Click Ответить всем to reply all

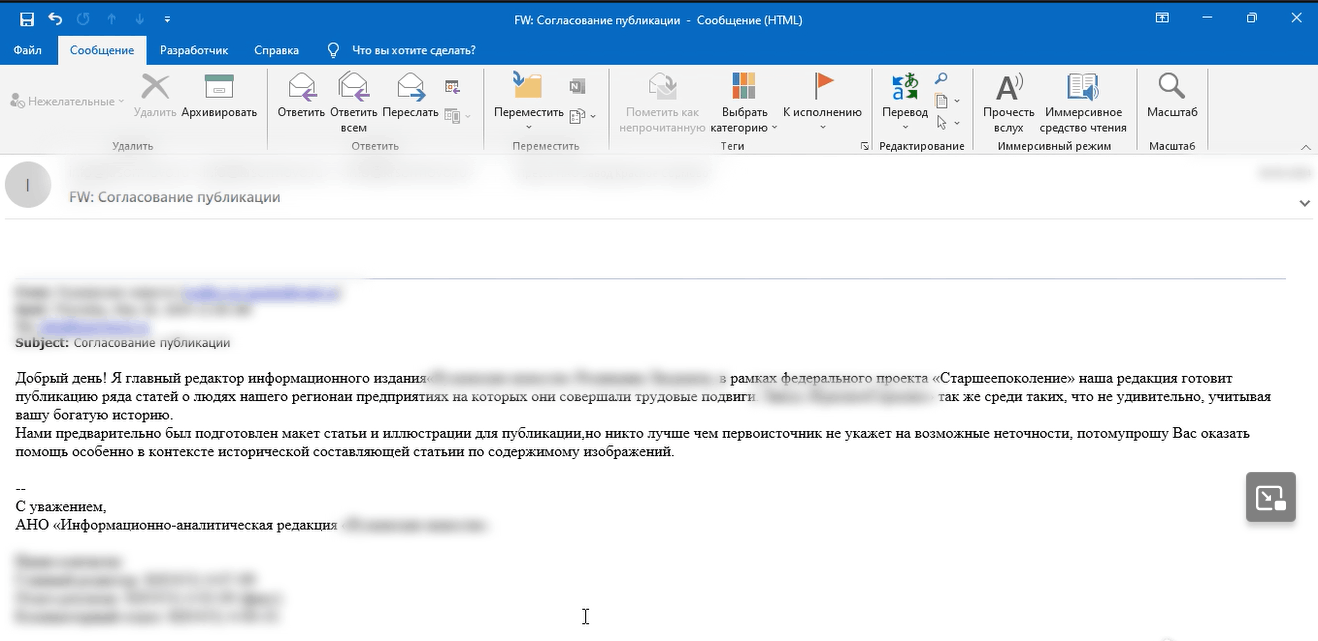354,103
